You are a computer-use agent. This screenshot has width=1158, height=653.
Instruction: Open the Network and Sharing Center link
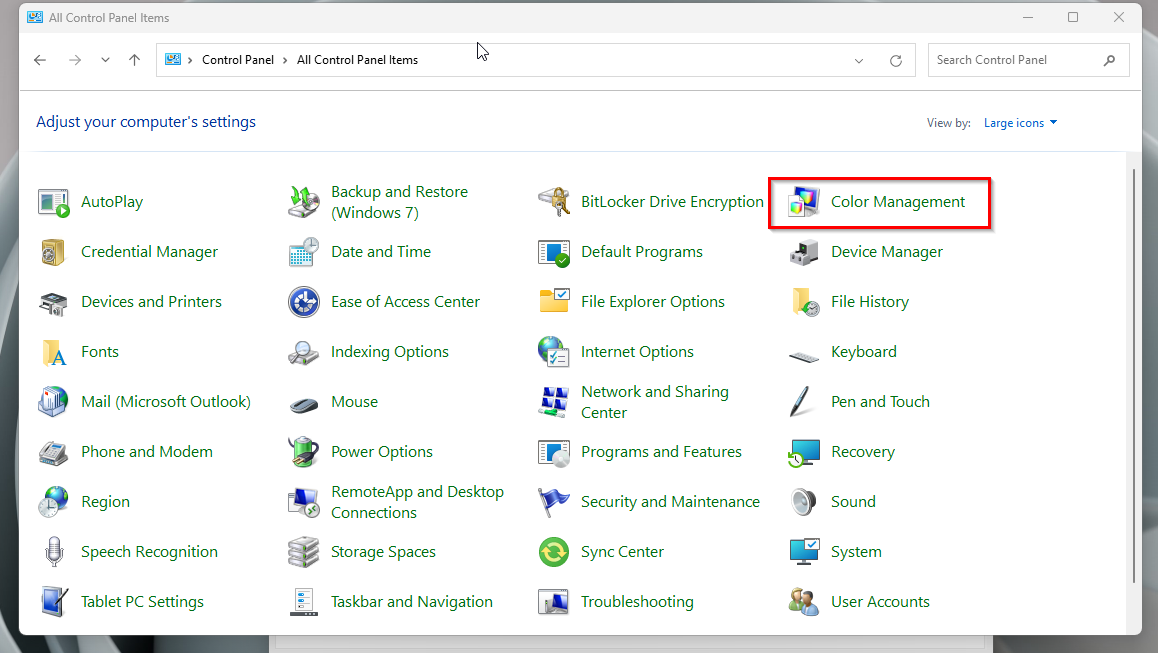tap(654, 402)
